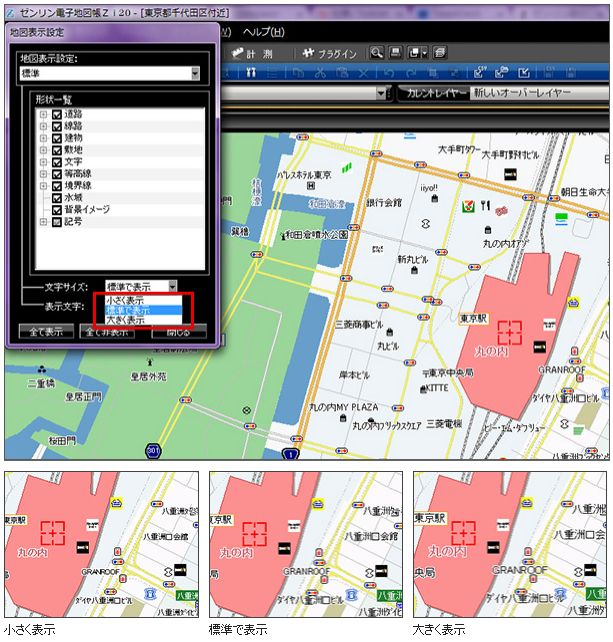The height and width of the screenshot is (642, 613).
Task: Click the route 301 shield on map
Action: (153, 451)
